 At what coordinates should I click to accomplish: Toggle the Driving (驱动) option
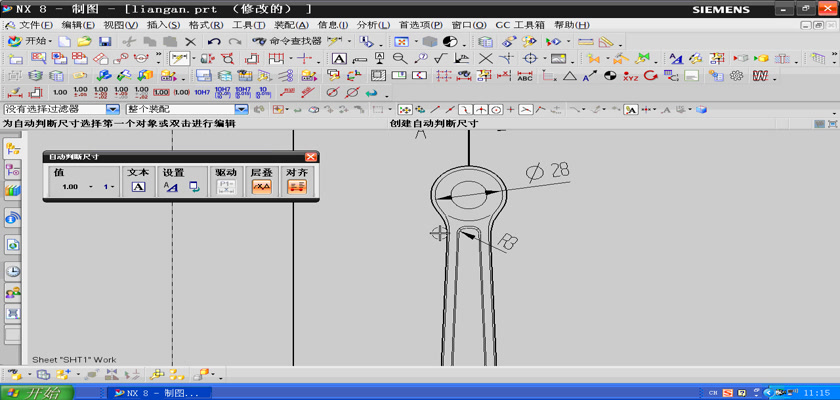pos(226,186)
